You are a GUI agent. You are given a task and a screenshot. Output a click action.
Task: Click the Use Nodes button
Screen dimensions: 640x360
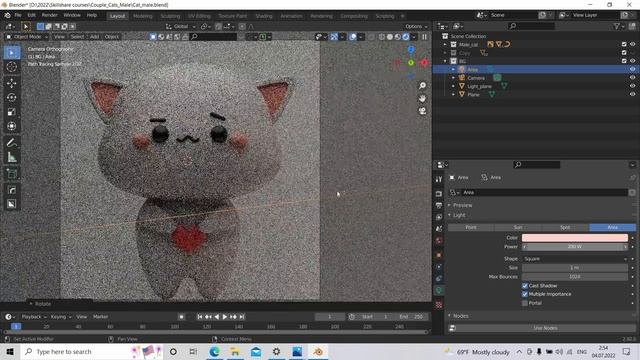[x=545, y=328]
